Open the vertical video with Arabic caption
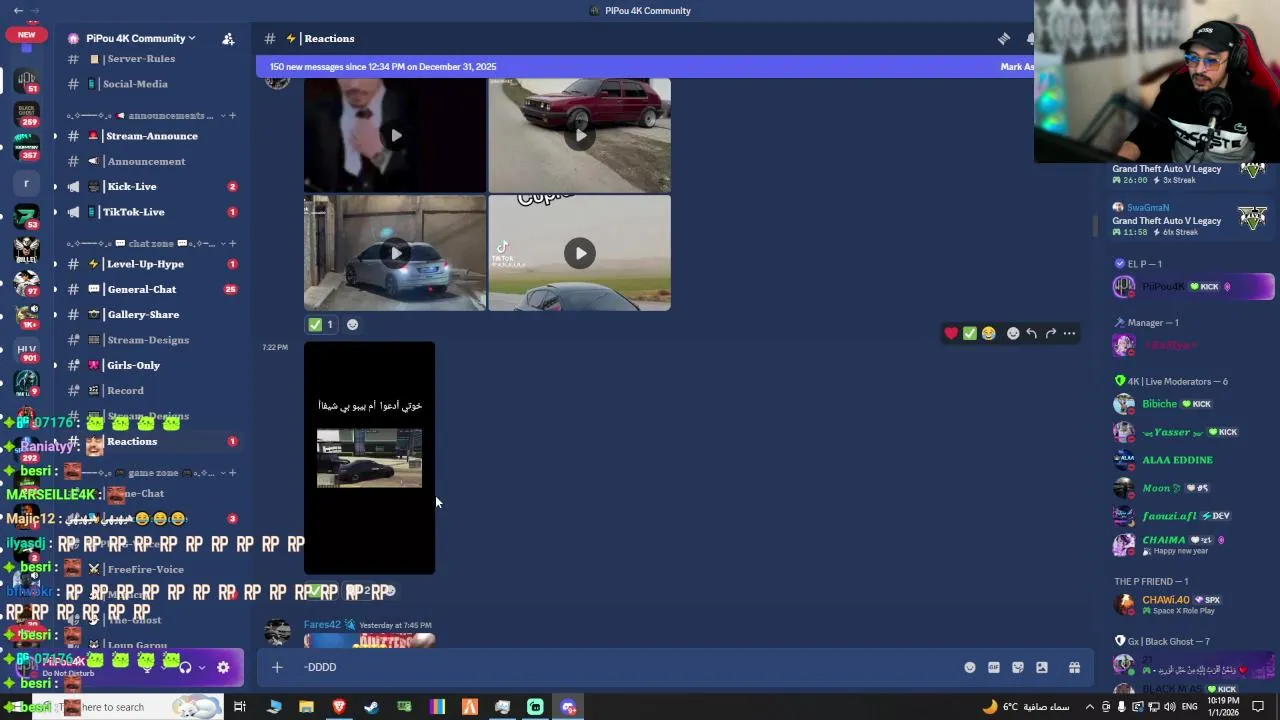This screenshot has height=720, width=1280. tap(369, 458)
